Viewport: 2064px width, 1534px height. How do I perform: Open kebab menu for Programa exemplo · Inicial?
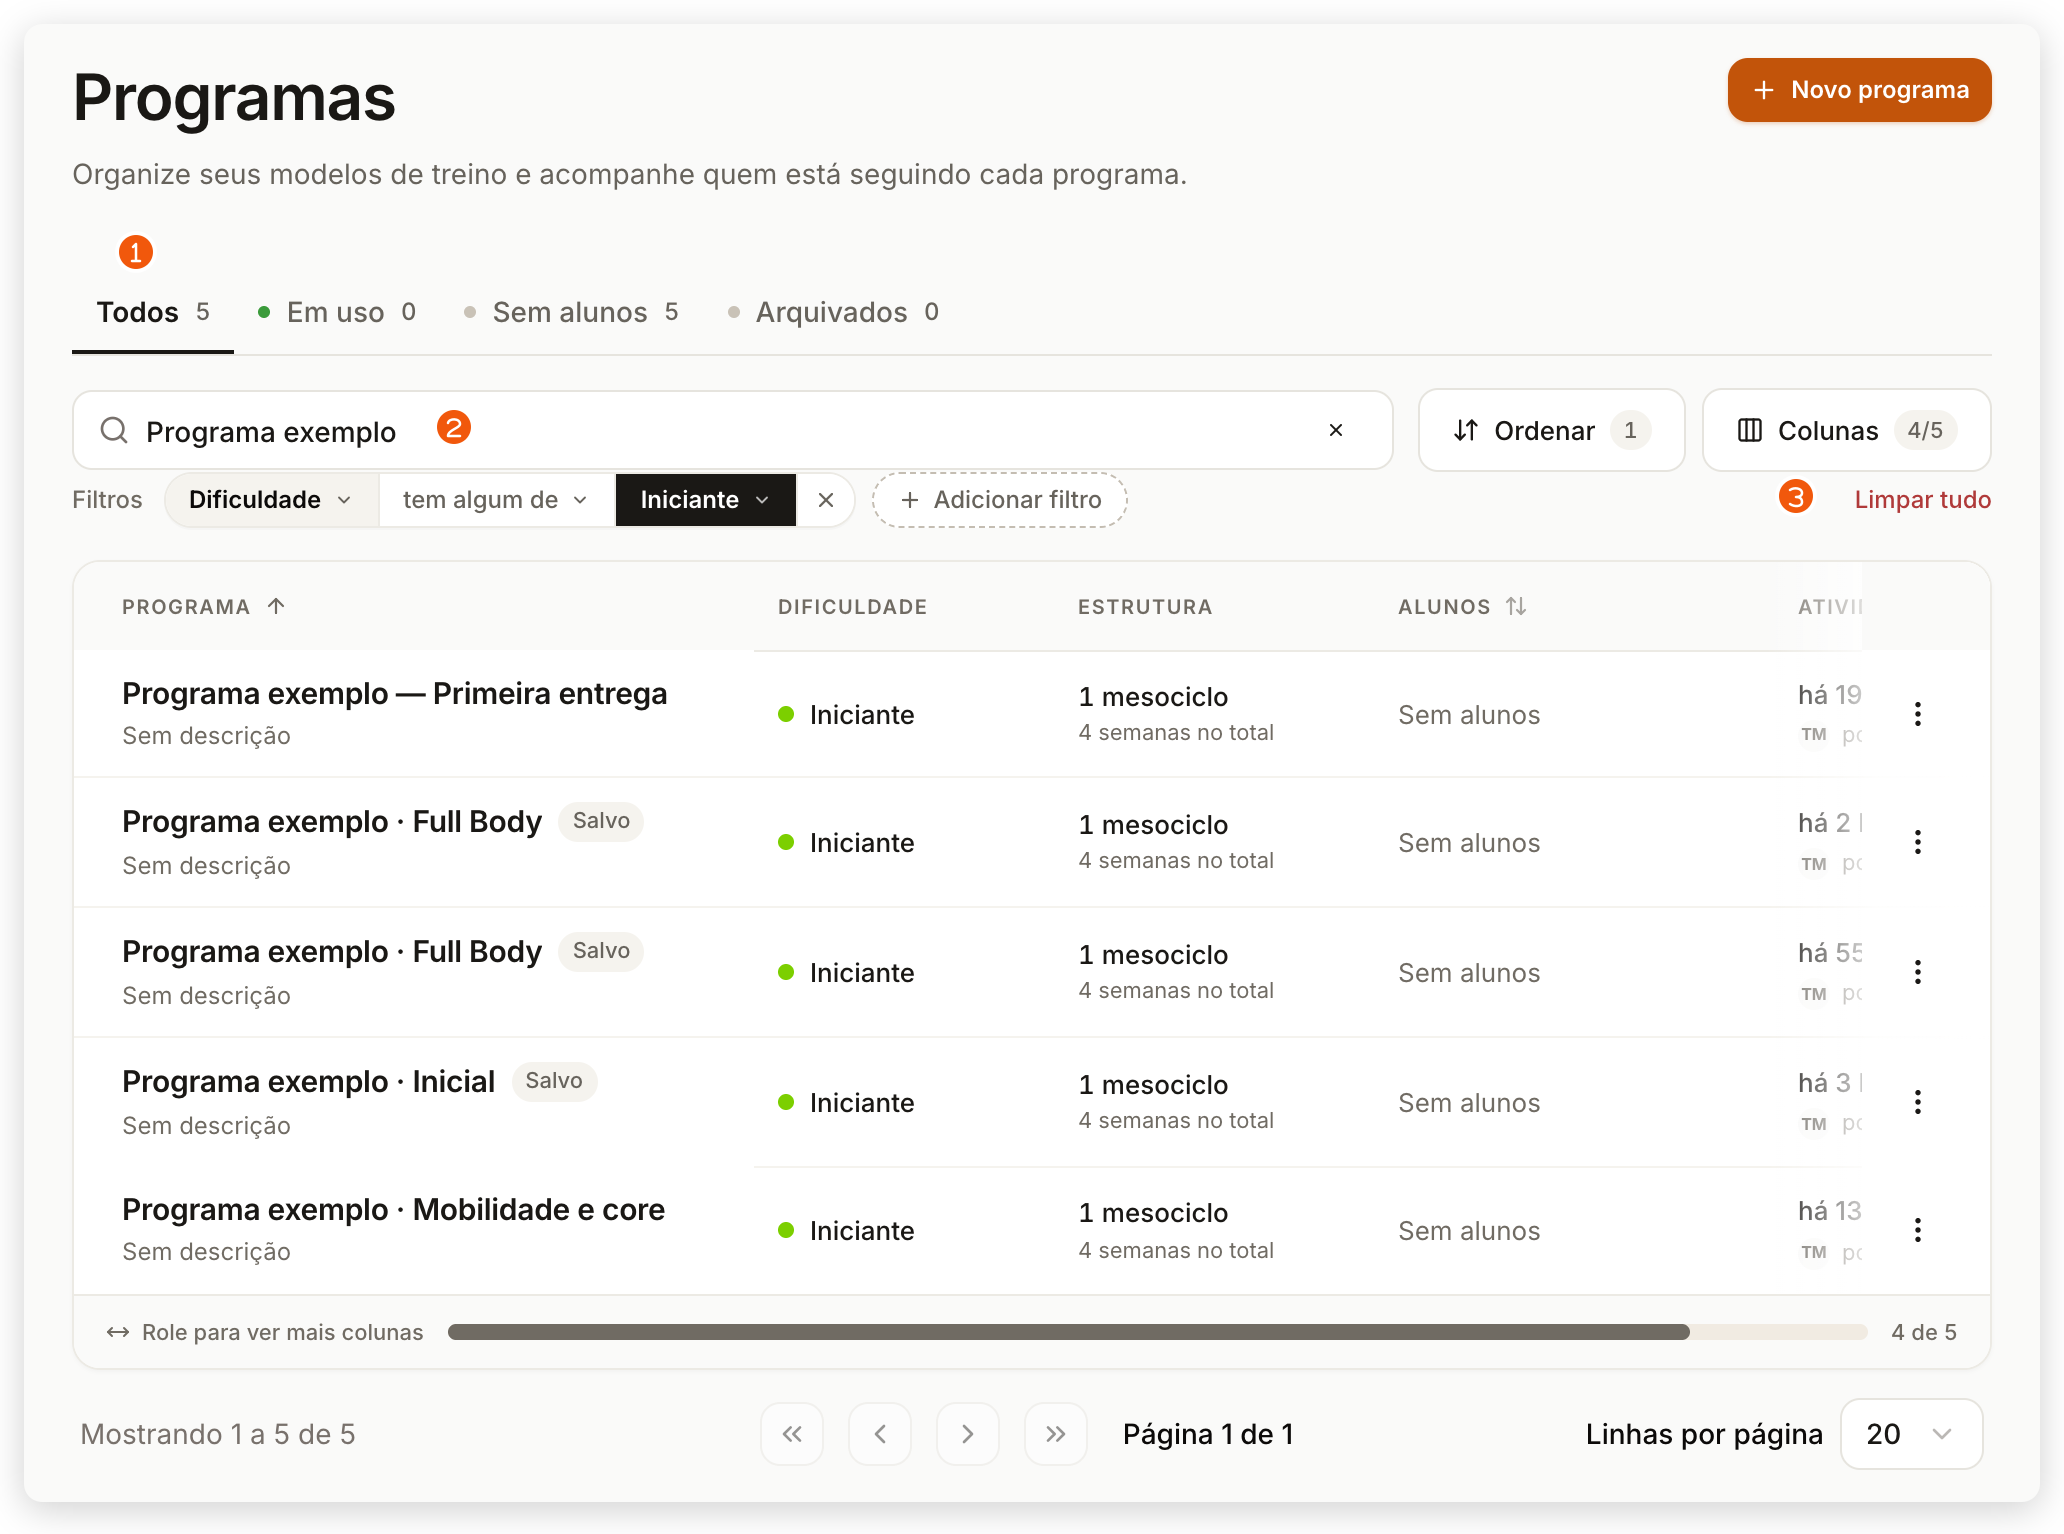point(1917,1102)
